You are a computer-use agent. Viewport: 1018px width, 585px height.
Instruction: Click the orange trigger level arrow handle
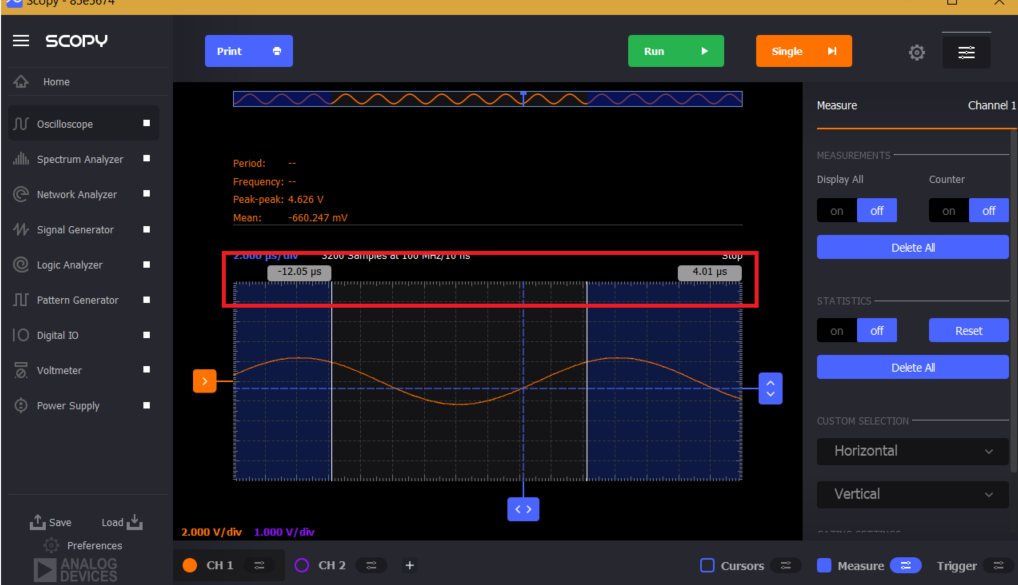point(205,381)
